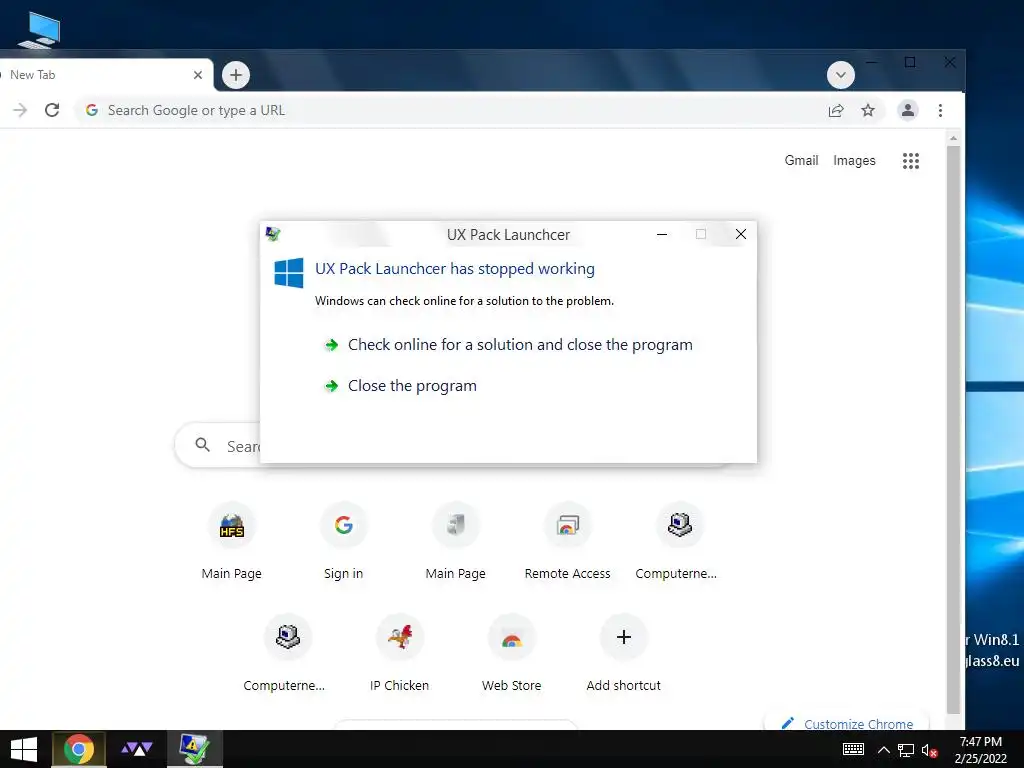Screen dimensions: 1024x768
Task: Open the Windows Start button
Action: click(24, 749)
